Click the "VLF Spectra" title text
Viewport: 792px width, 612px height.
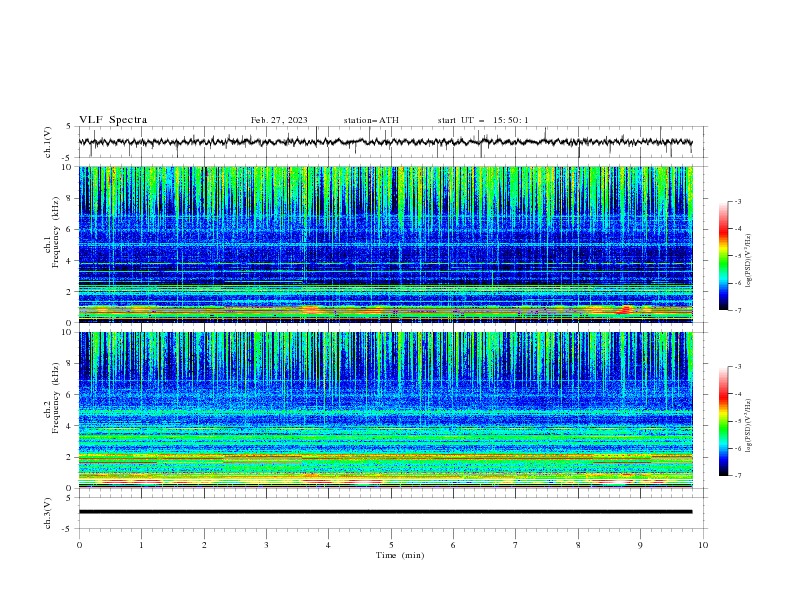113,120
